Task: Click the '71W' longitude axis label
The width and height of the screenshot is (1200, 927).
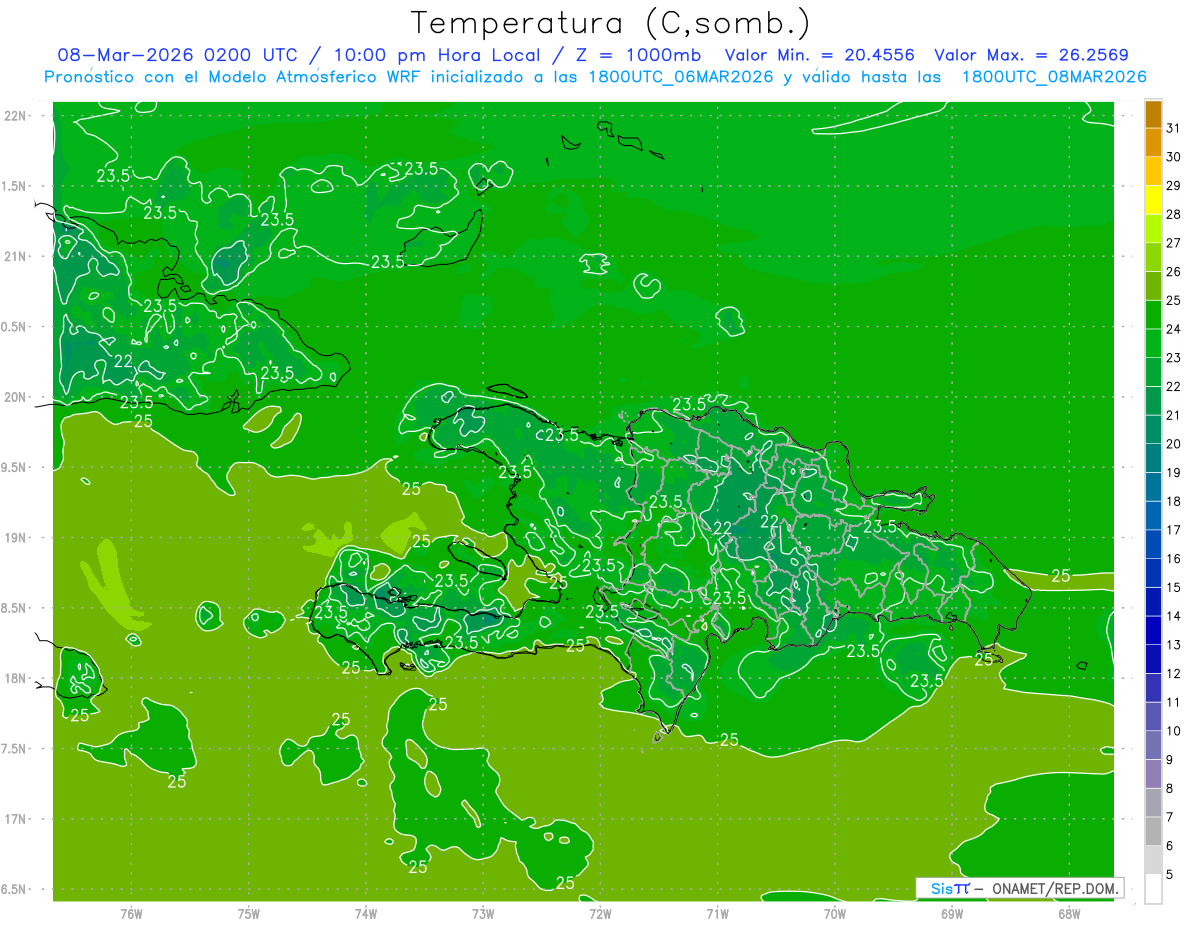Action: tap(717, 913)
